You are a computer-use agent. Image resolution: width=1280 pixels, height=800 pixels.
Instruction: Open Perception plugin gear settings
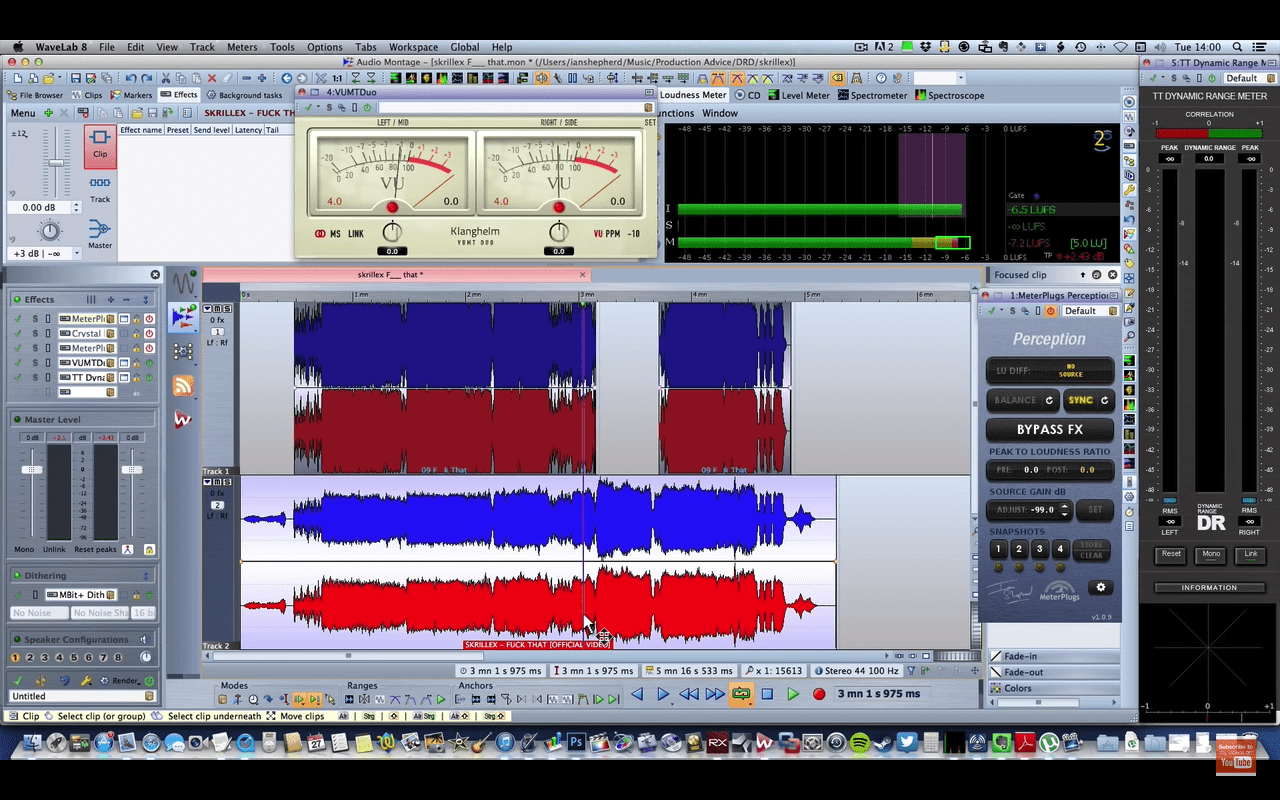tap(1101, 588)
